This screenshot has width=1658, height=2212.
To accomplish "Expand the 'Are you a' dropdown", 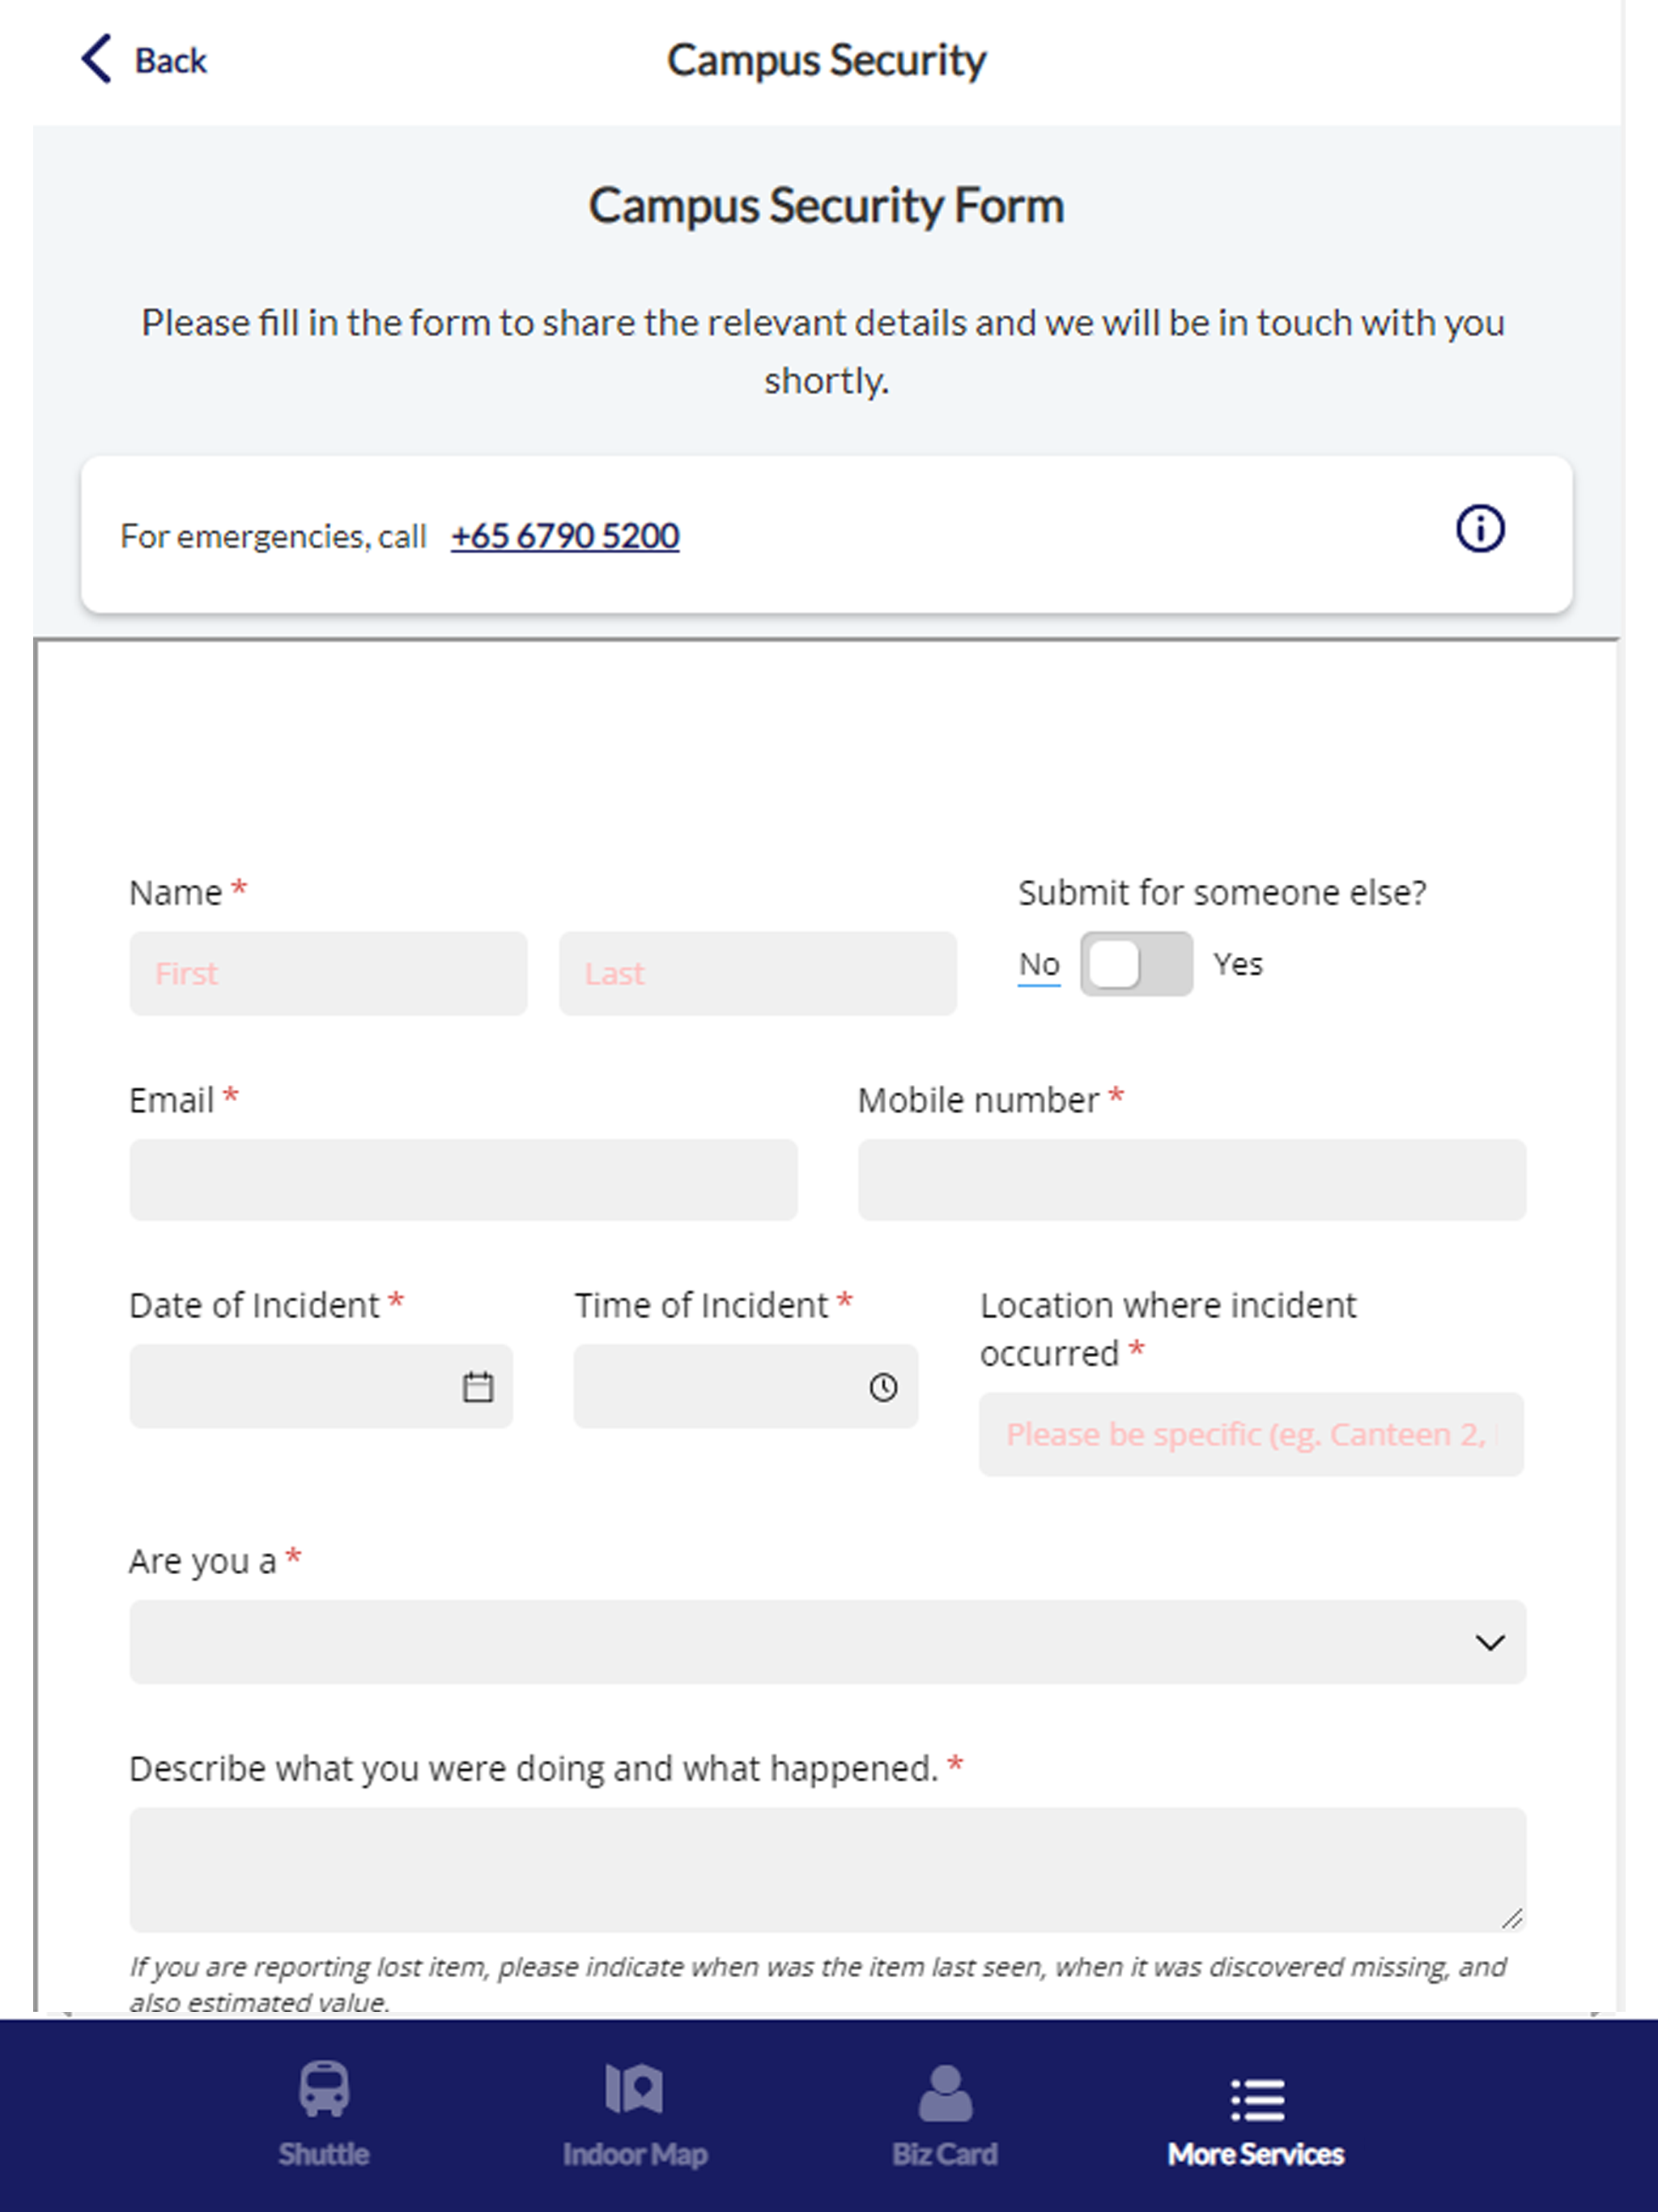I will click(x=827, y=1642).
